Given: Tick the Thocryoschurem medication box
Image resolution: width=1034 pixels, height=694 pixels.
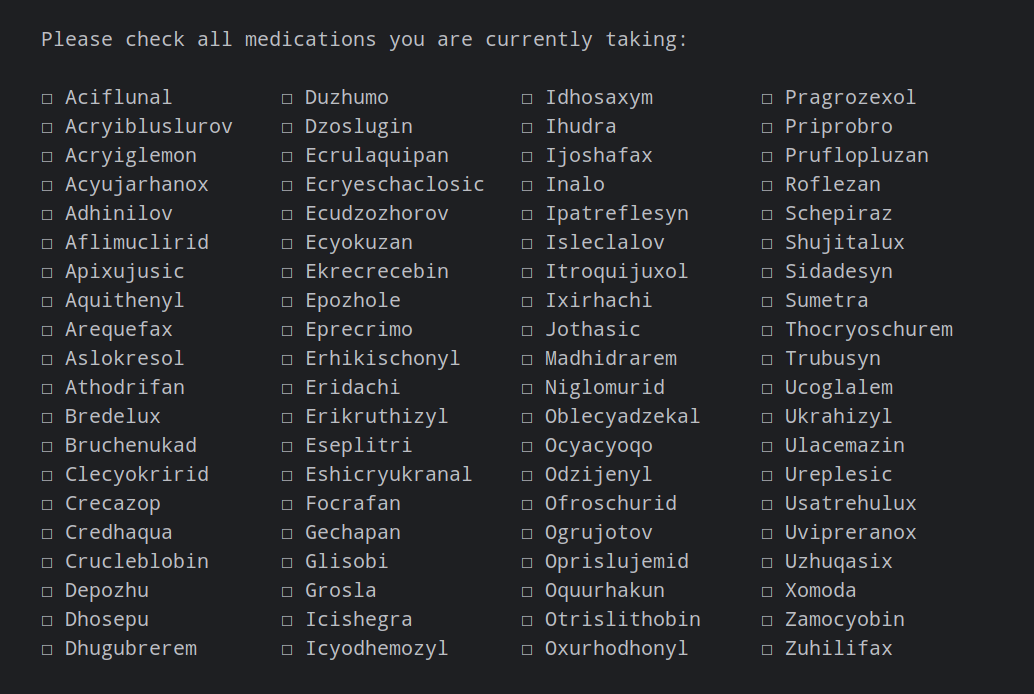Looking at the screenshot, I should click(x=767, y=330).
